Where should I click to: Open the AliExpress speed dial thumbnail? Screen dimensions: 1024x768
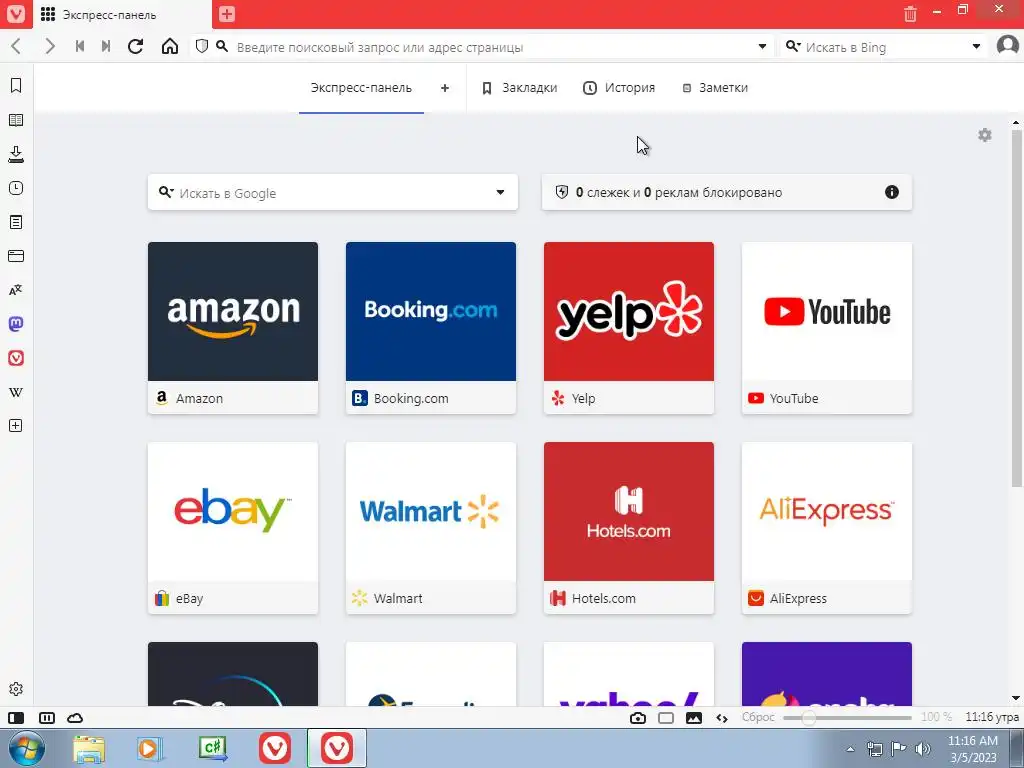click(x=827, y=528)
